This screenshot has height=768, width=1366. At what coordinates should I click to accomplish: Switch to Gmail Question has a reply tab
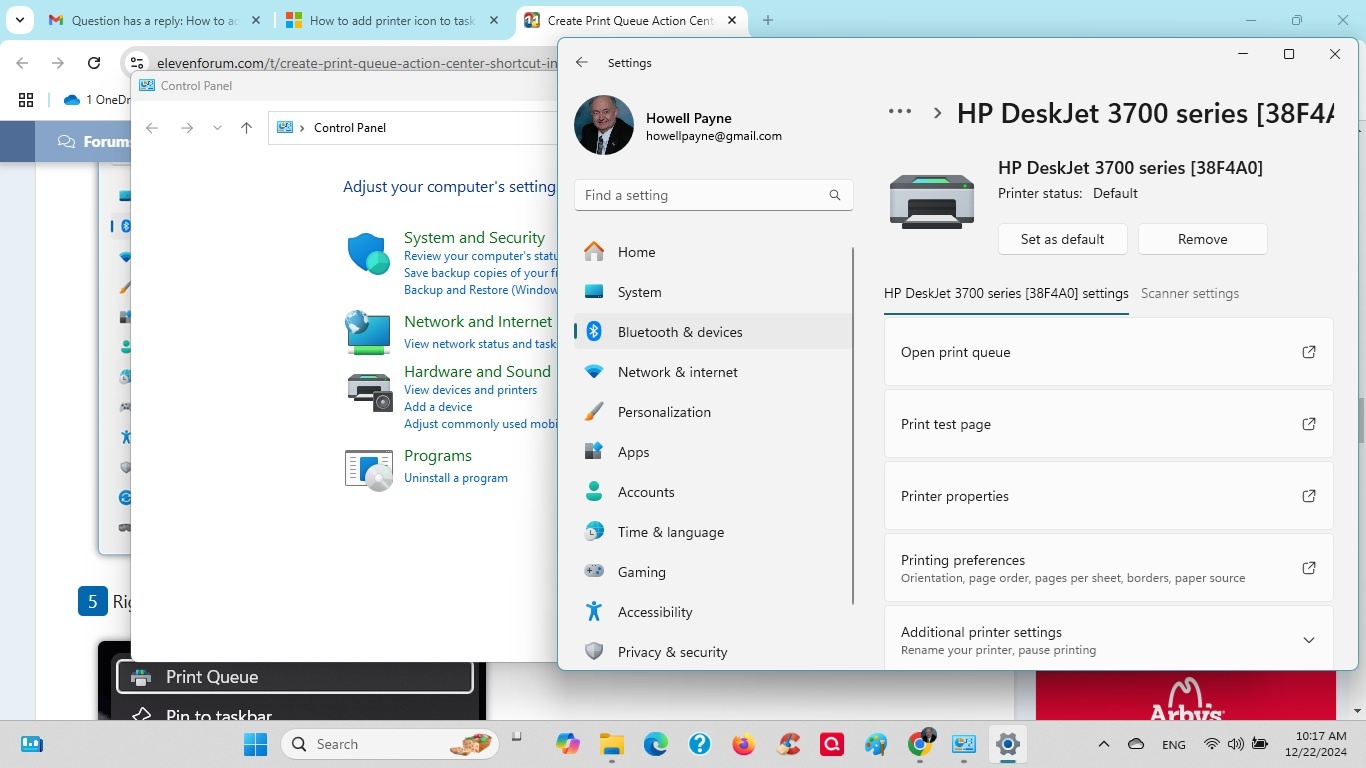pyautogui.click(x=155, y=20)
